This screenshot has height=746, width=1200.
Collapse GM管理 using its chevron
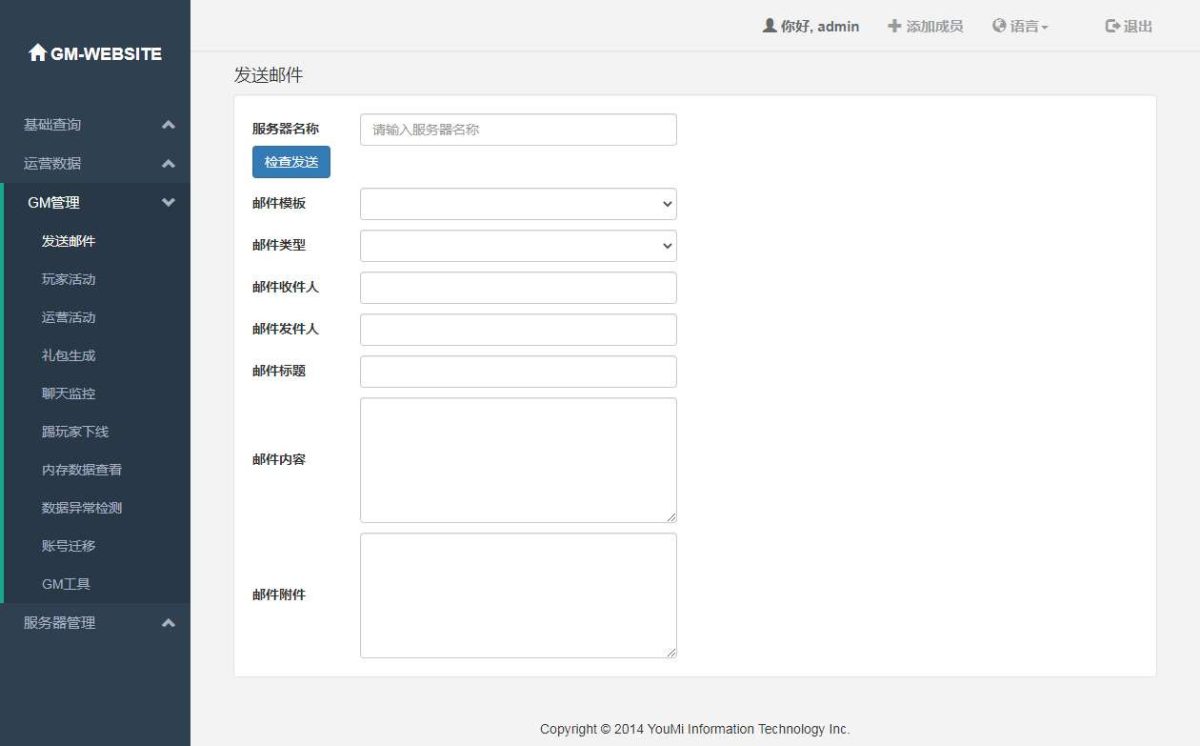click(x=168, y=202)
